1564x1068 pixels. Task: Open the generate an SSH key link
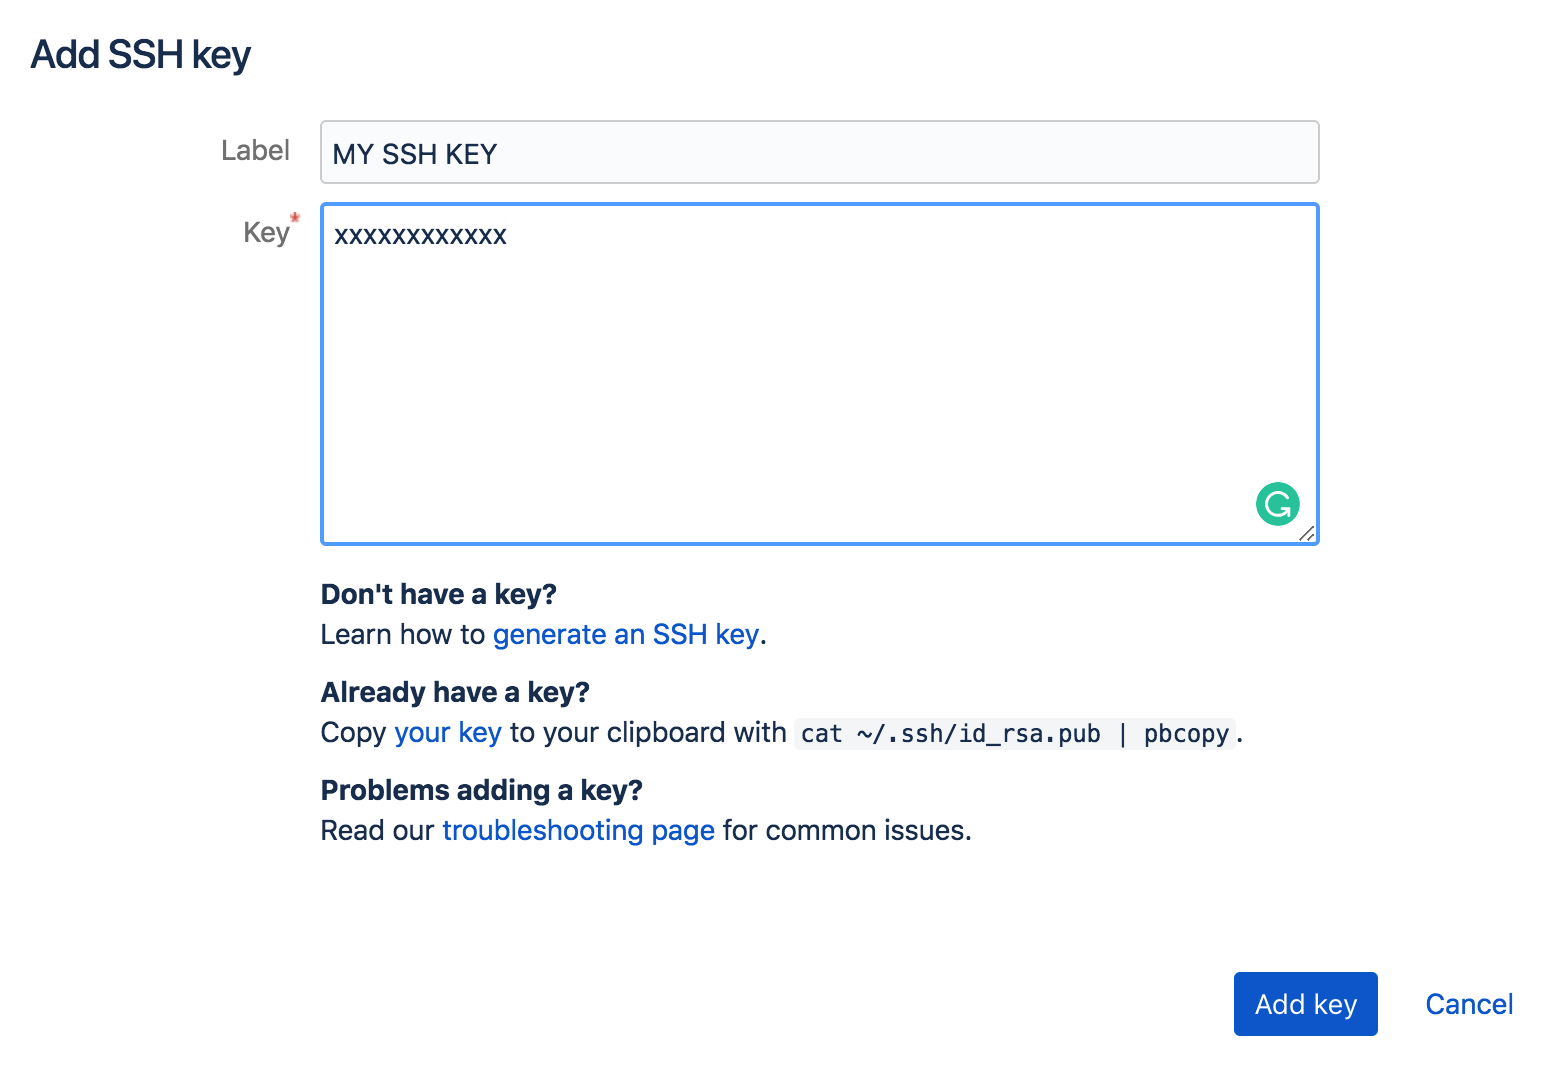tap(625, 635)
